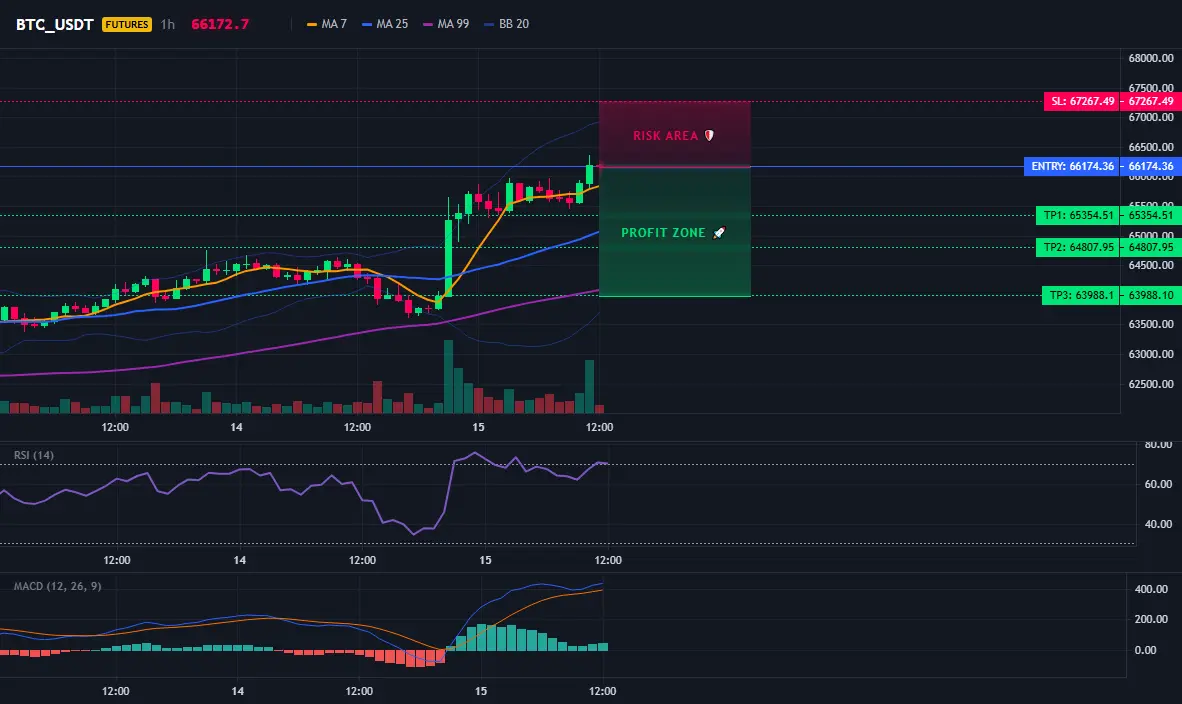Click the ENTRY: 66174.36 label
Viewport: 1182px width, 704px height.
click(x=1072, y=166)
